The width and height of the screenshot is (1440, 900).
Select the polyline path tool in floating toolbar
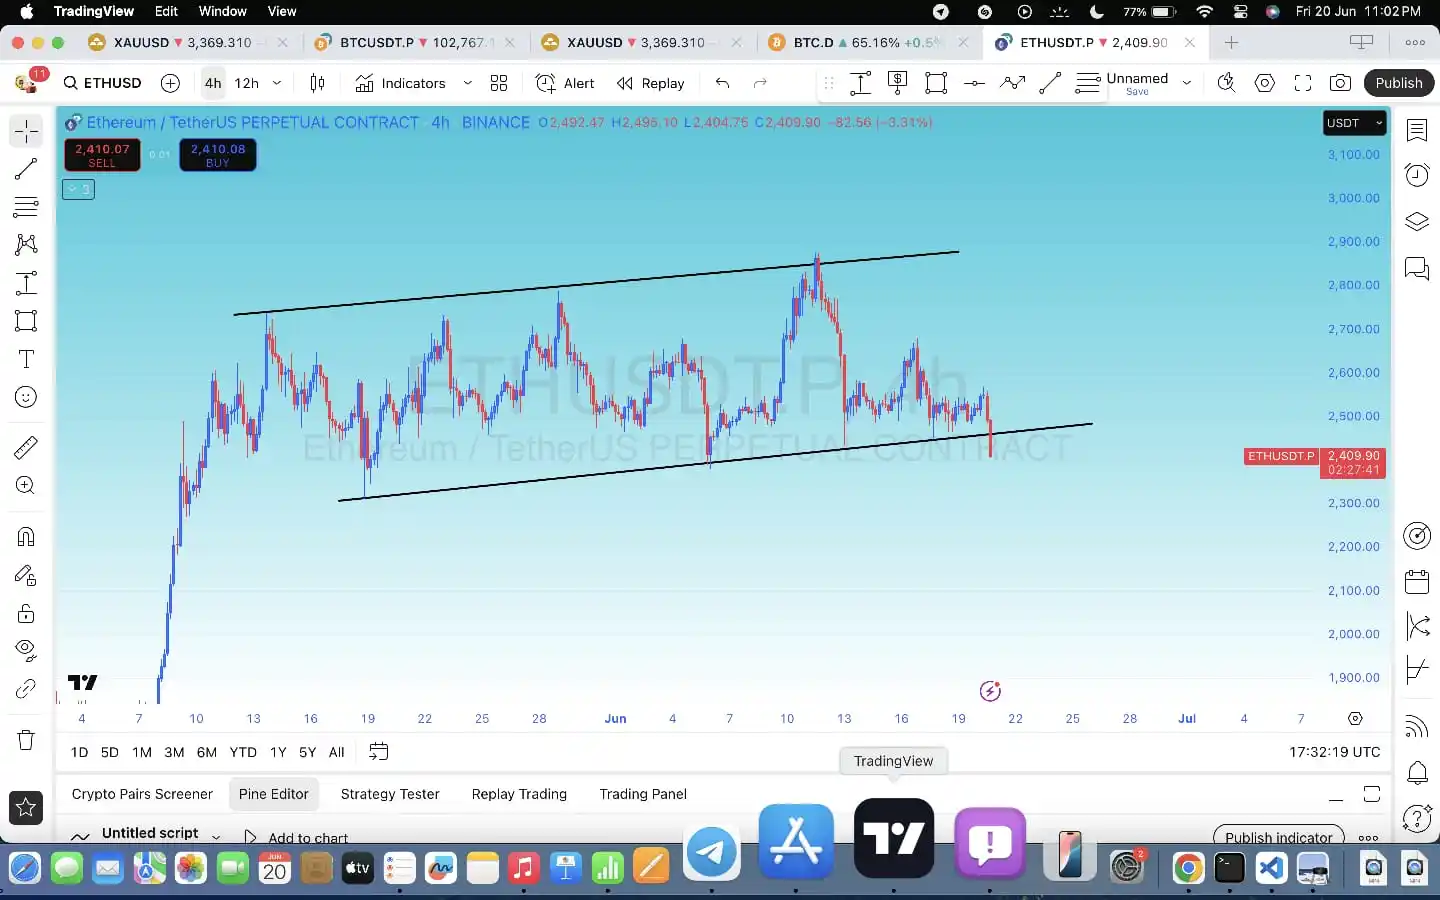tap(1012, 83)
